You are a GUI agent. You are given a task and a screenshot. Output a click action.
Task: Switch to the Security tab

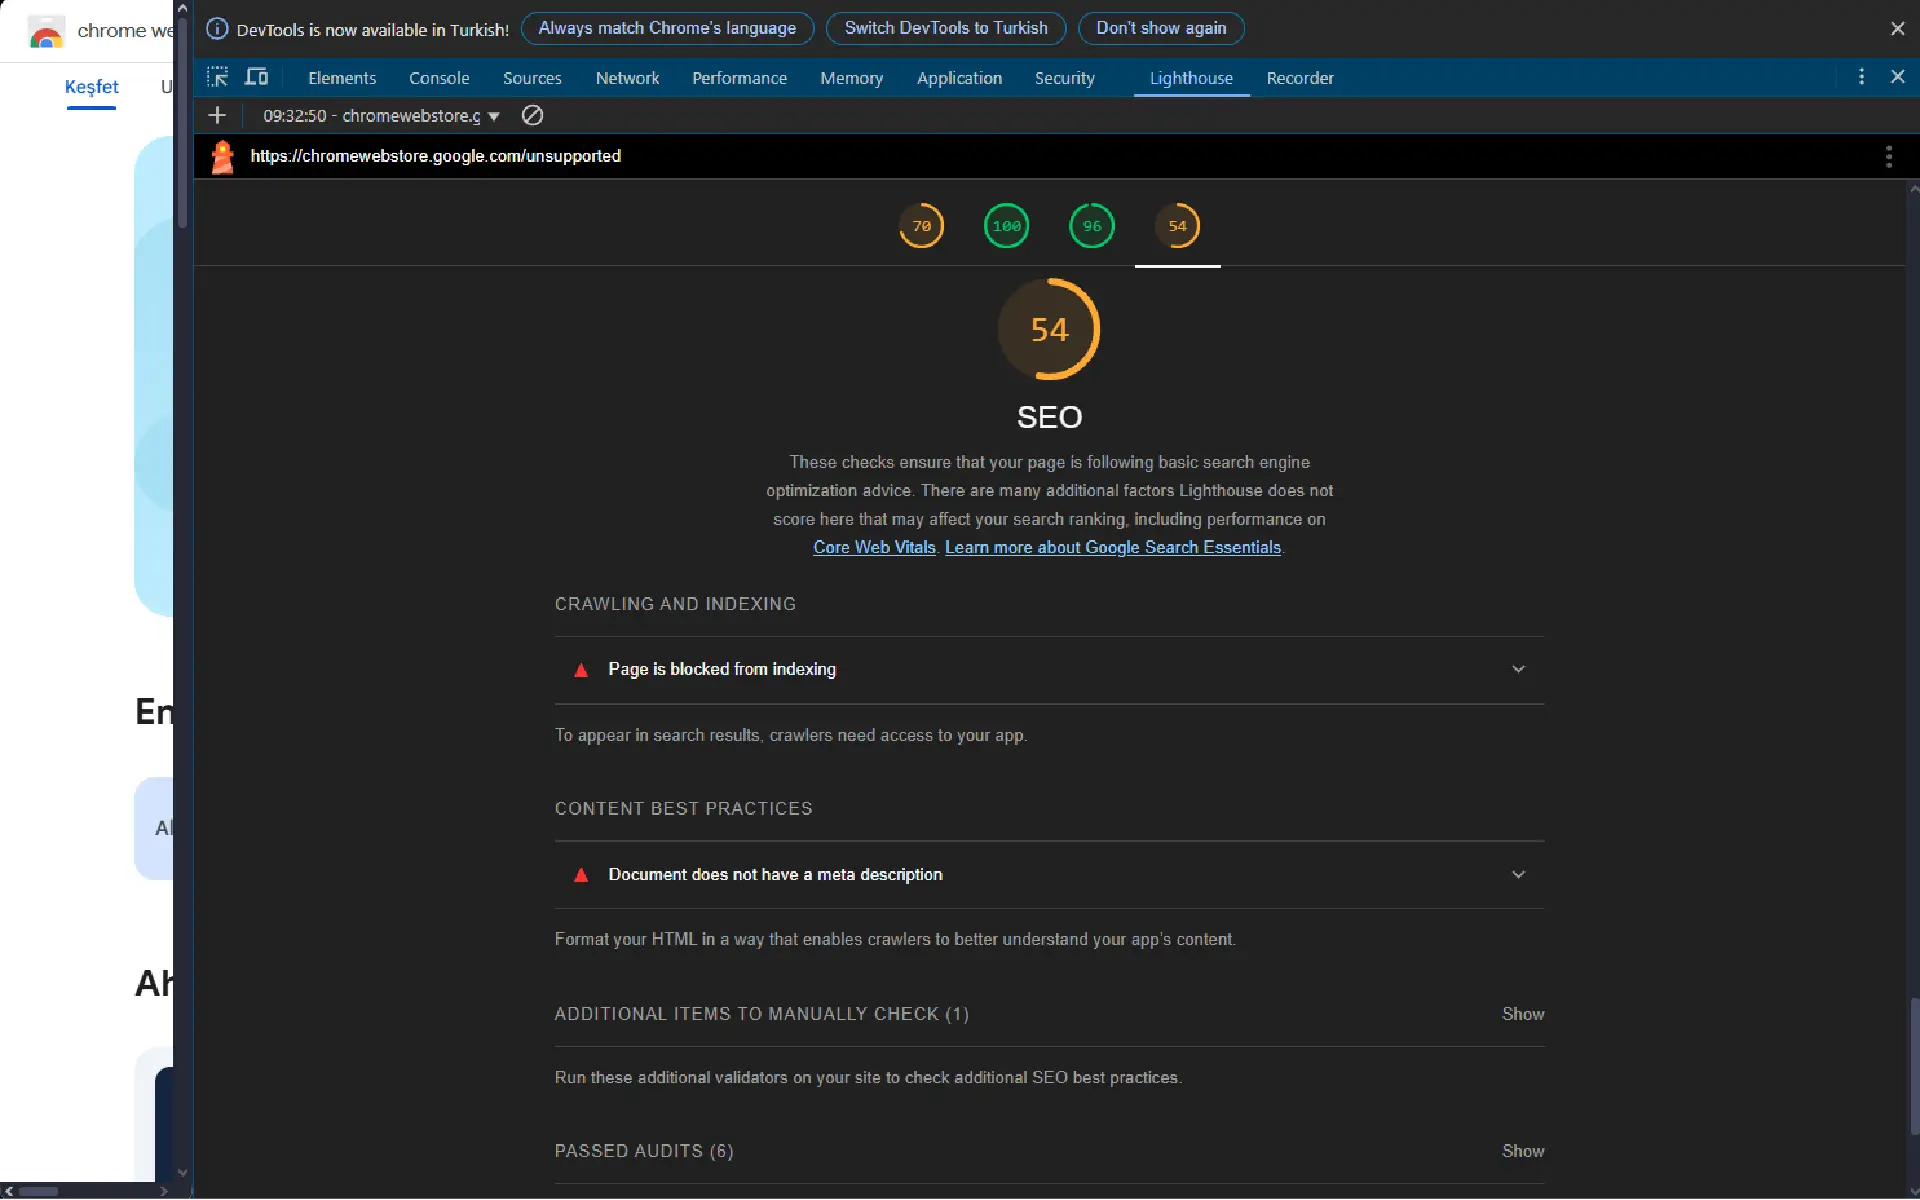(x=1064, y=78)
